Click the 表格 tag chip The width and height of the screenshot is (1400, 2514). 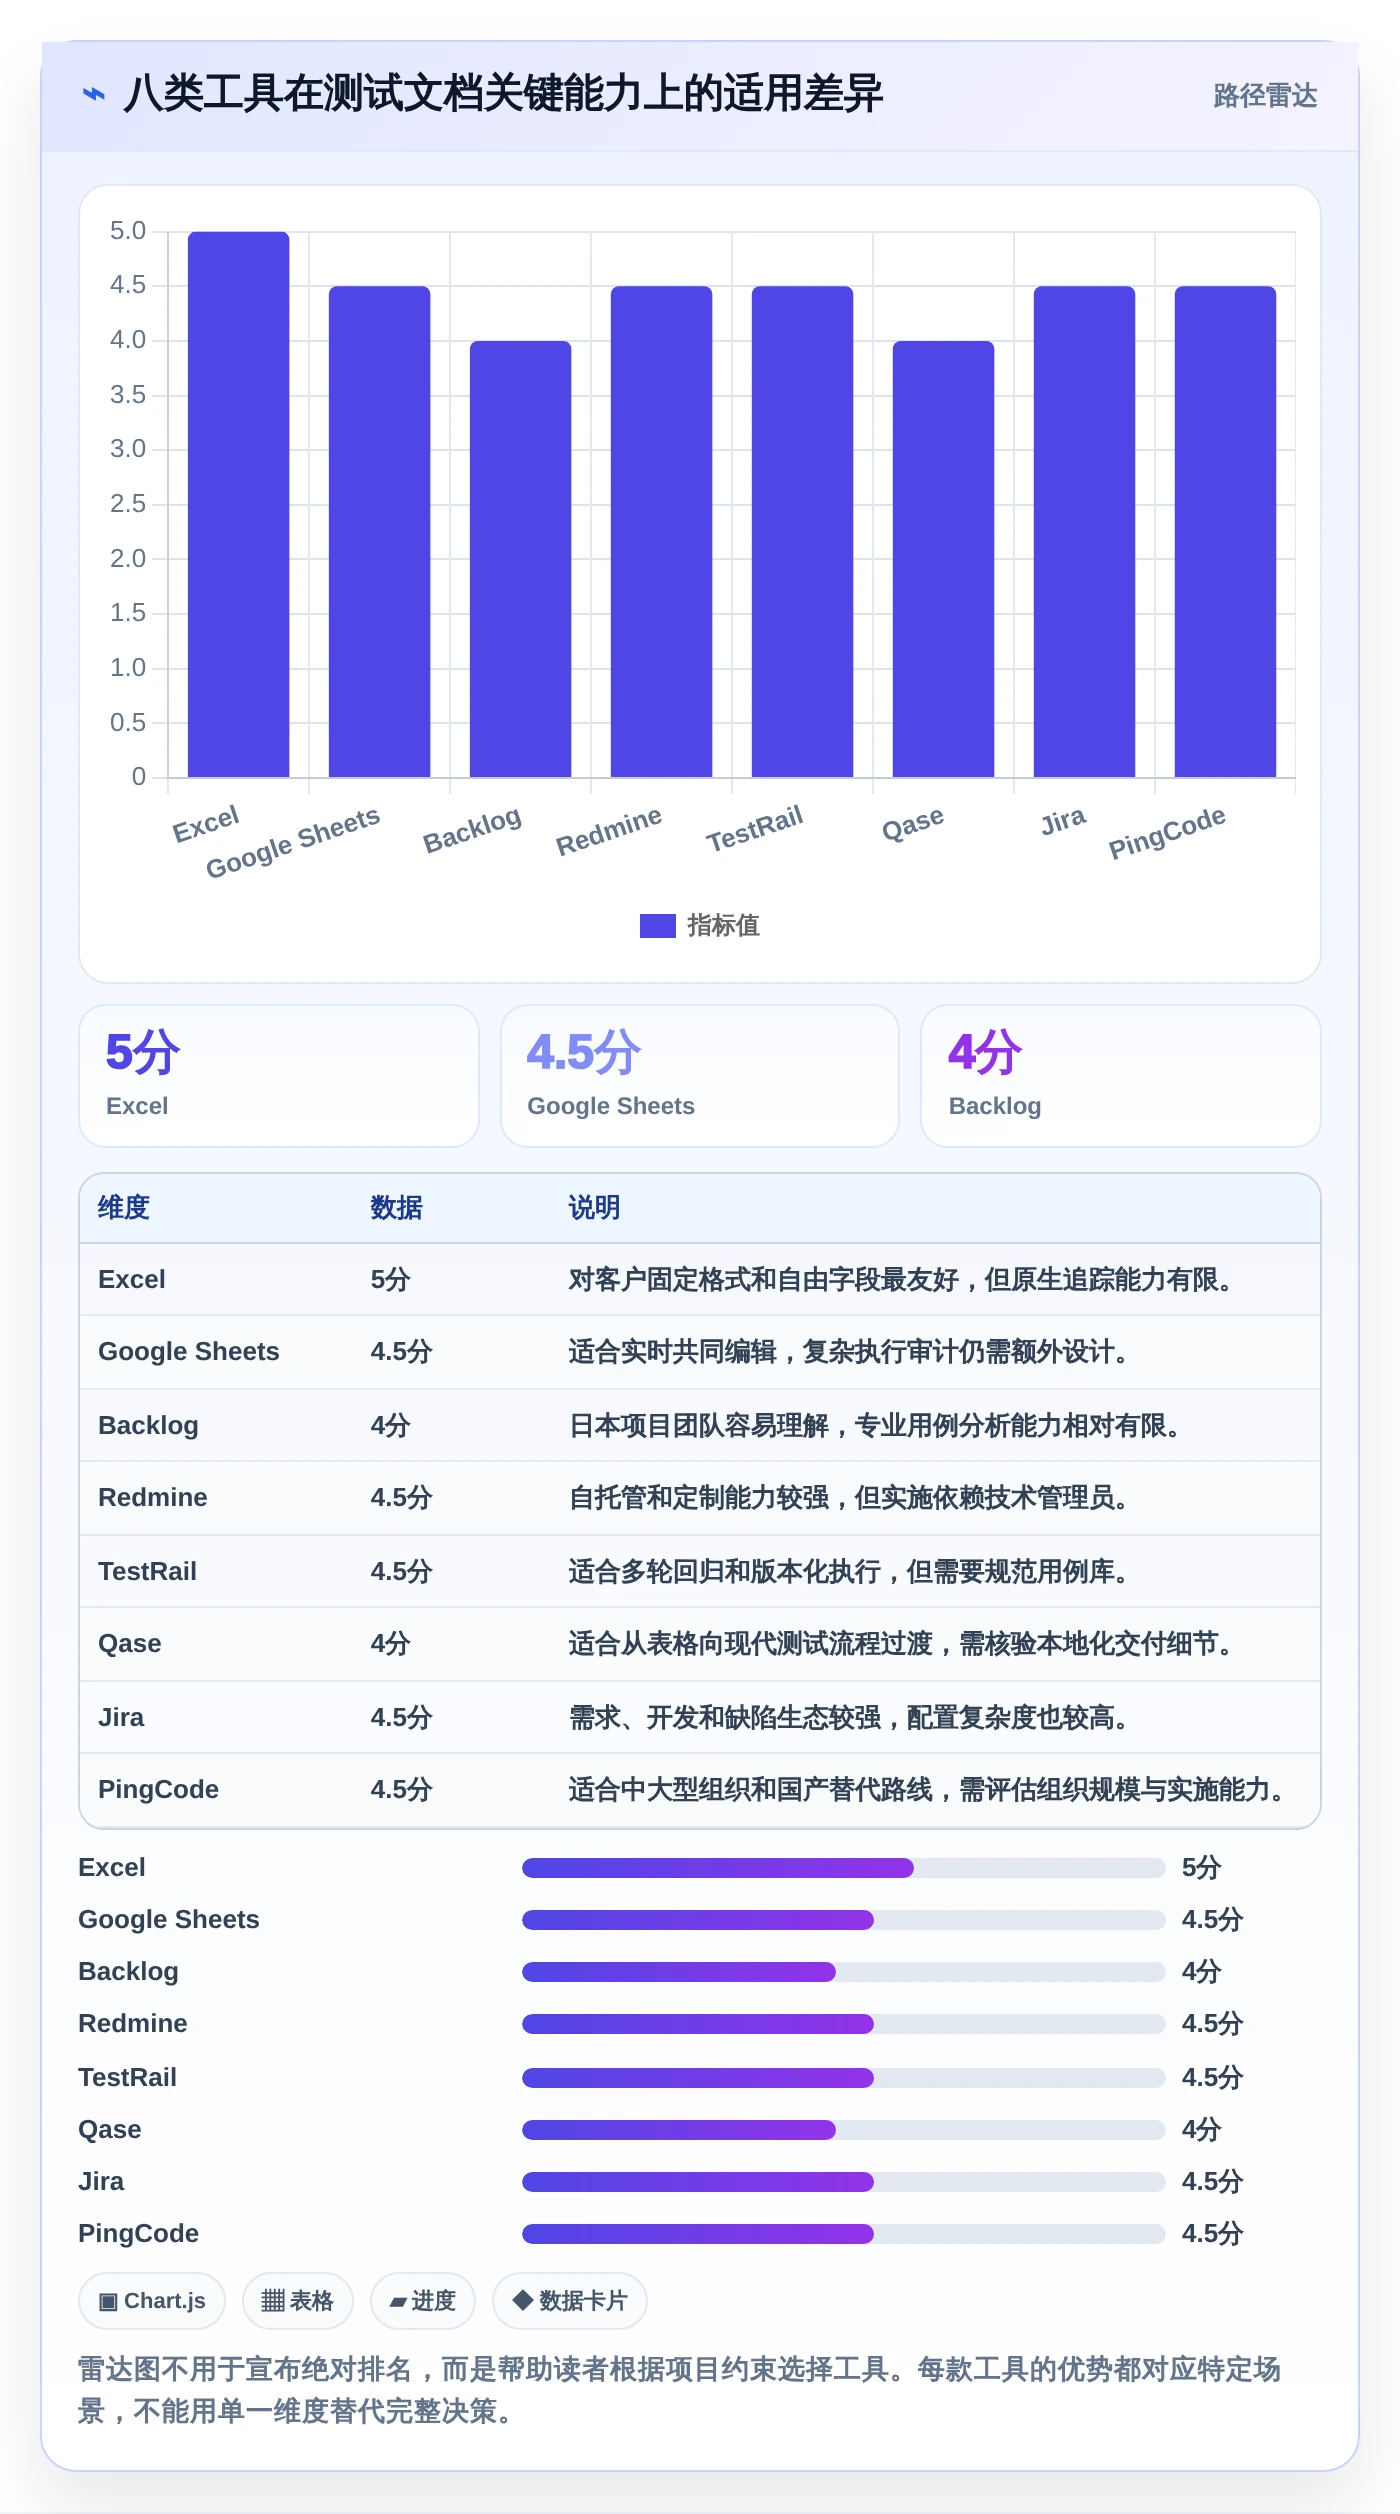tap(297, 2301)
